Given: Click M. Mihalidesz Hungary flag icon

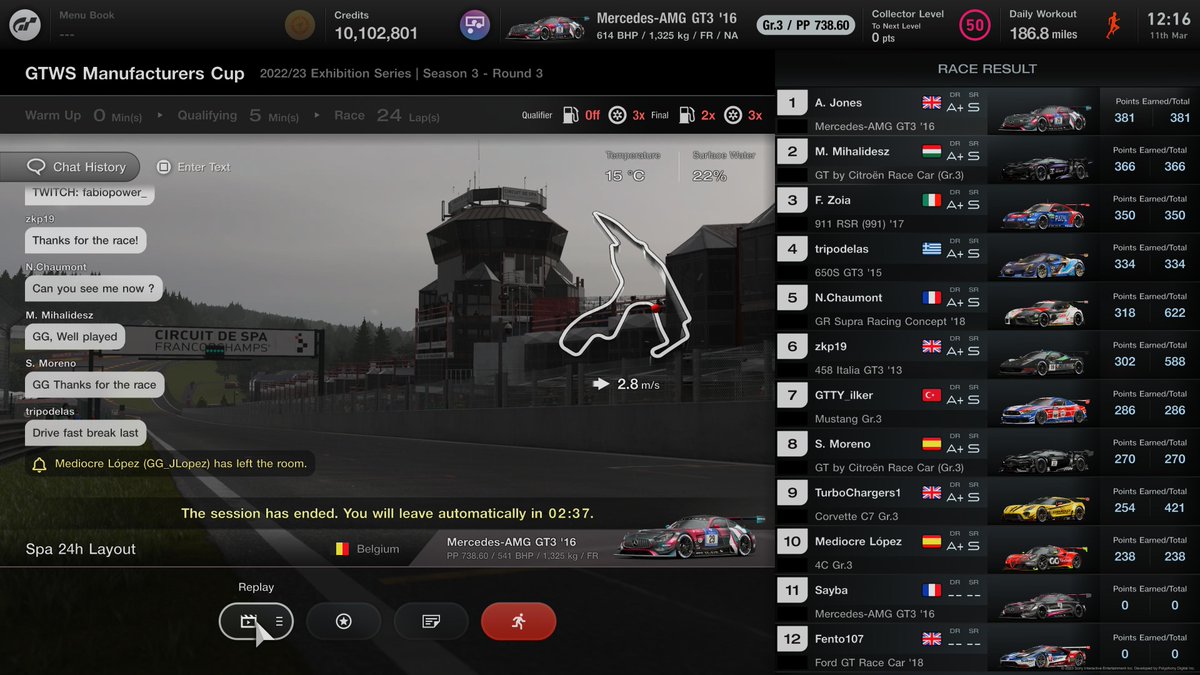Looking at the screenshot, I should click(x=932, y=151).
